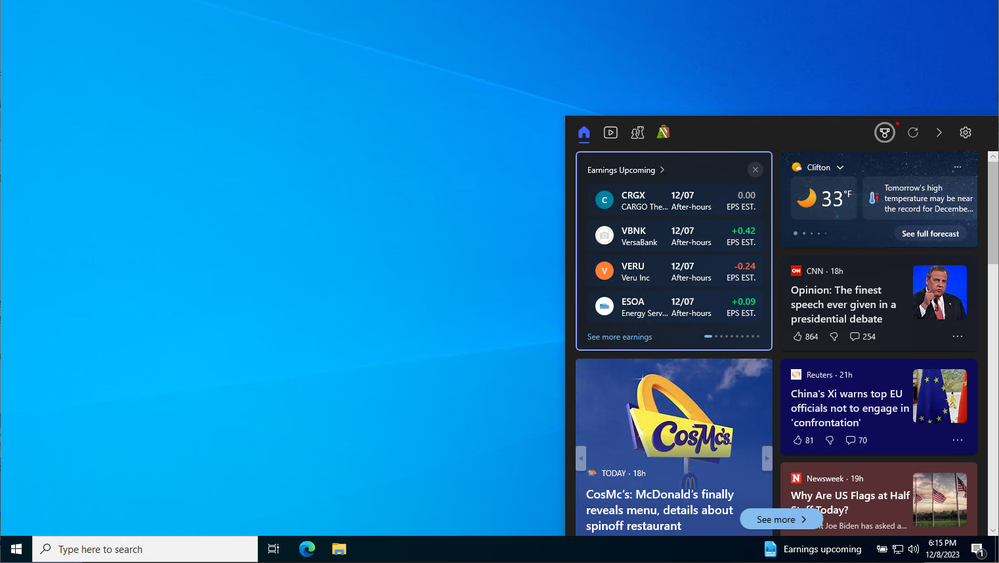The height and width of the screenshot is (563, 999).
Task: Open Reuters China's Xi warns EU article
Action: pyautogui.click(x=849, y=408)
